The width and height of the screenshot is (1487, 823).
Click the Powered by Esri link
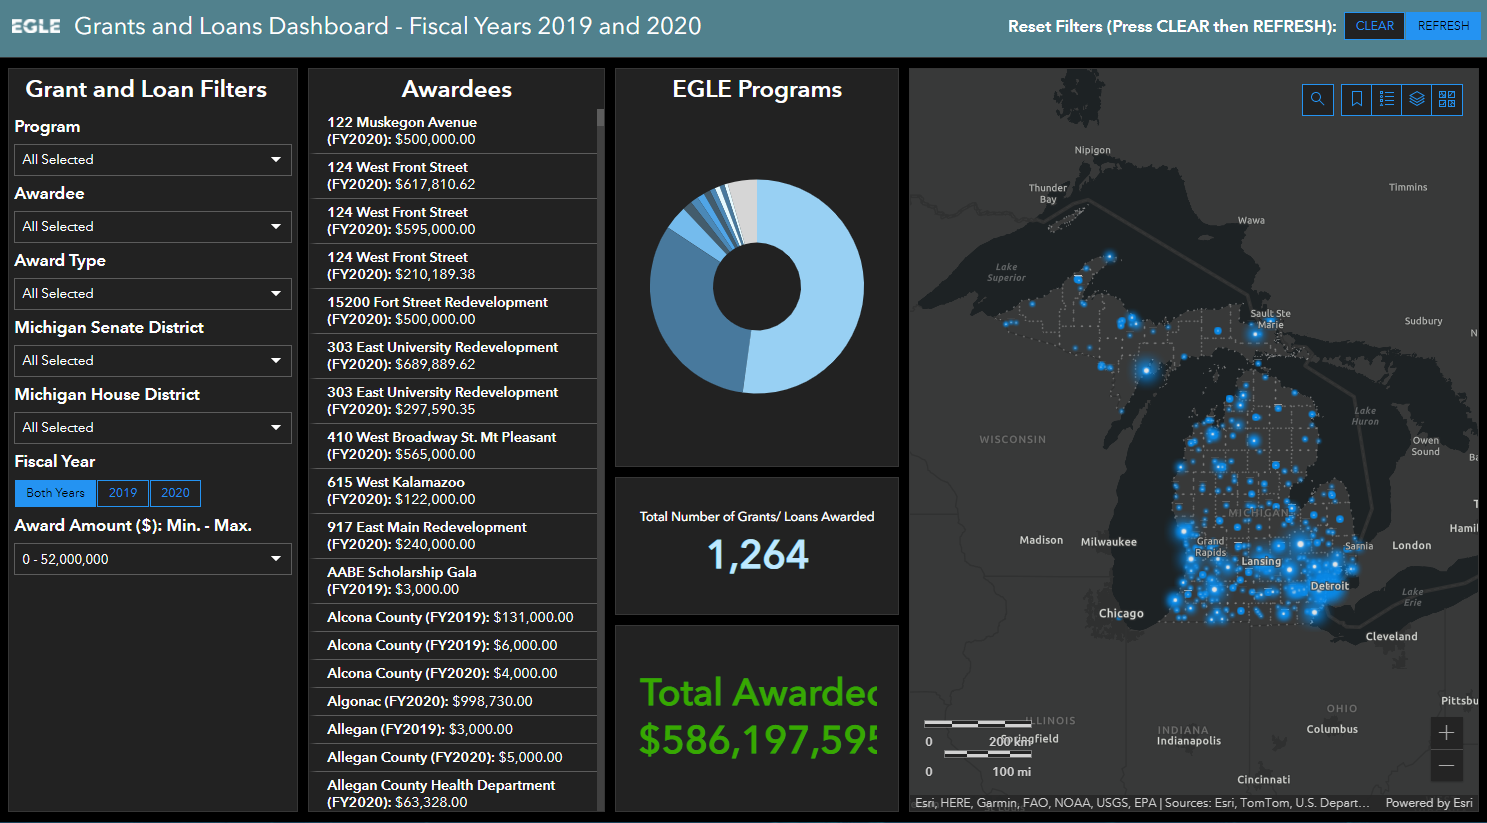[x=1429, y=802]
